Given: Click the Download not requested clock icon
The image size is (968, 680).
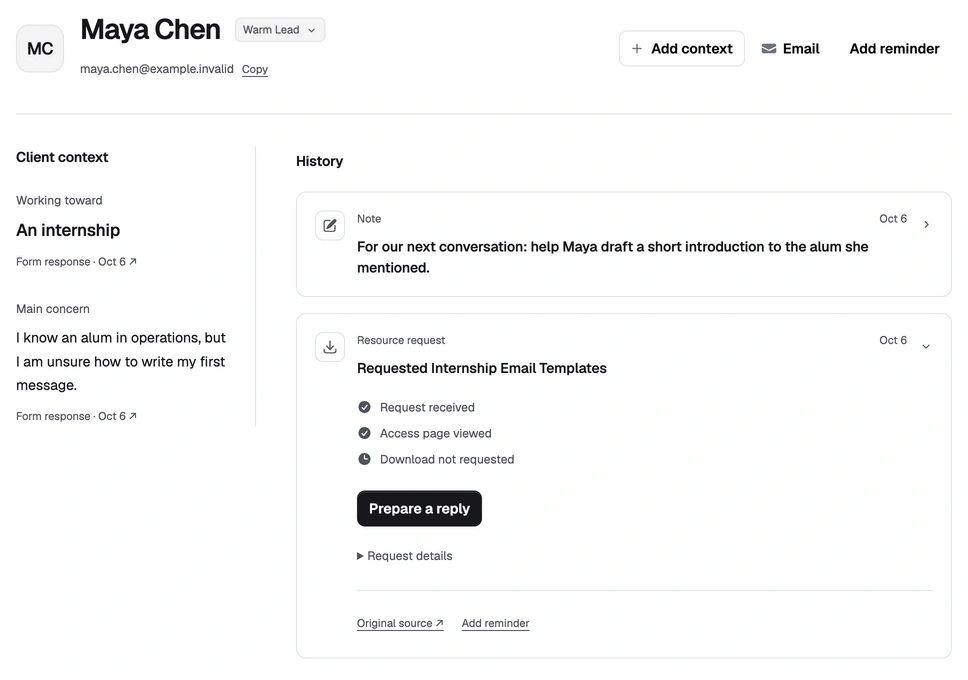Looking at the screenshot, I should point(364,459).
